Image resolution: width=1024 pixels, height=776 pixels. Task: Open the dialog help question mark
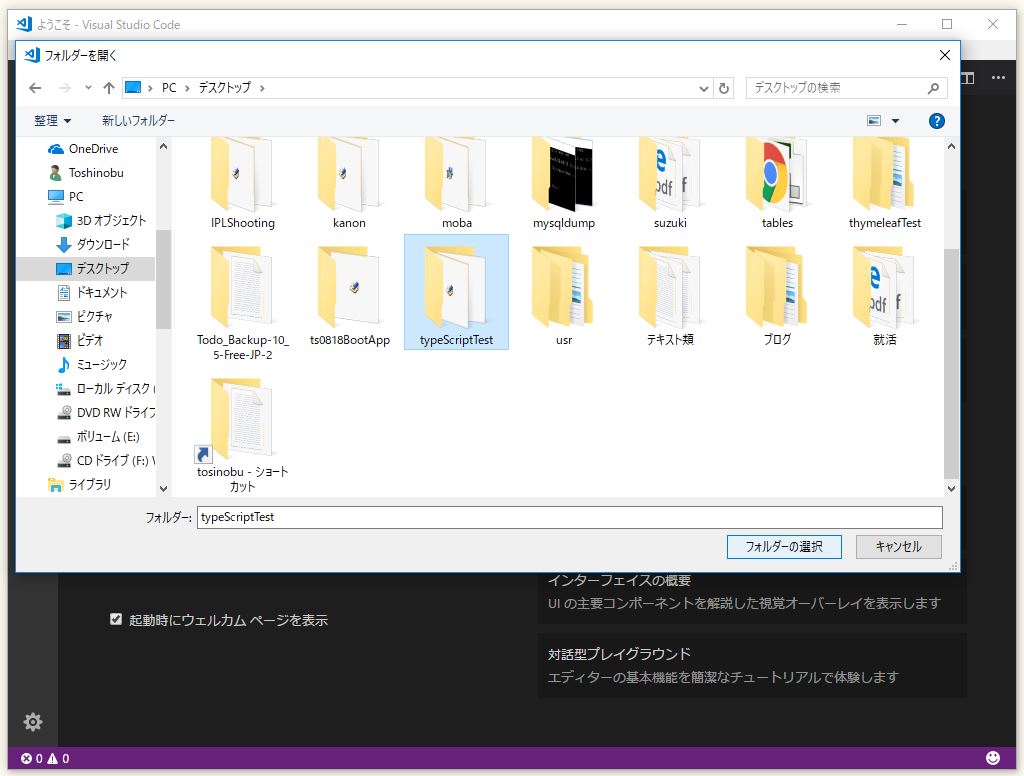pyautogui.click(x=936, y=120)
